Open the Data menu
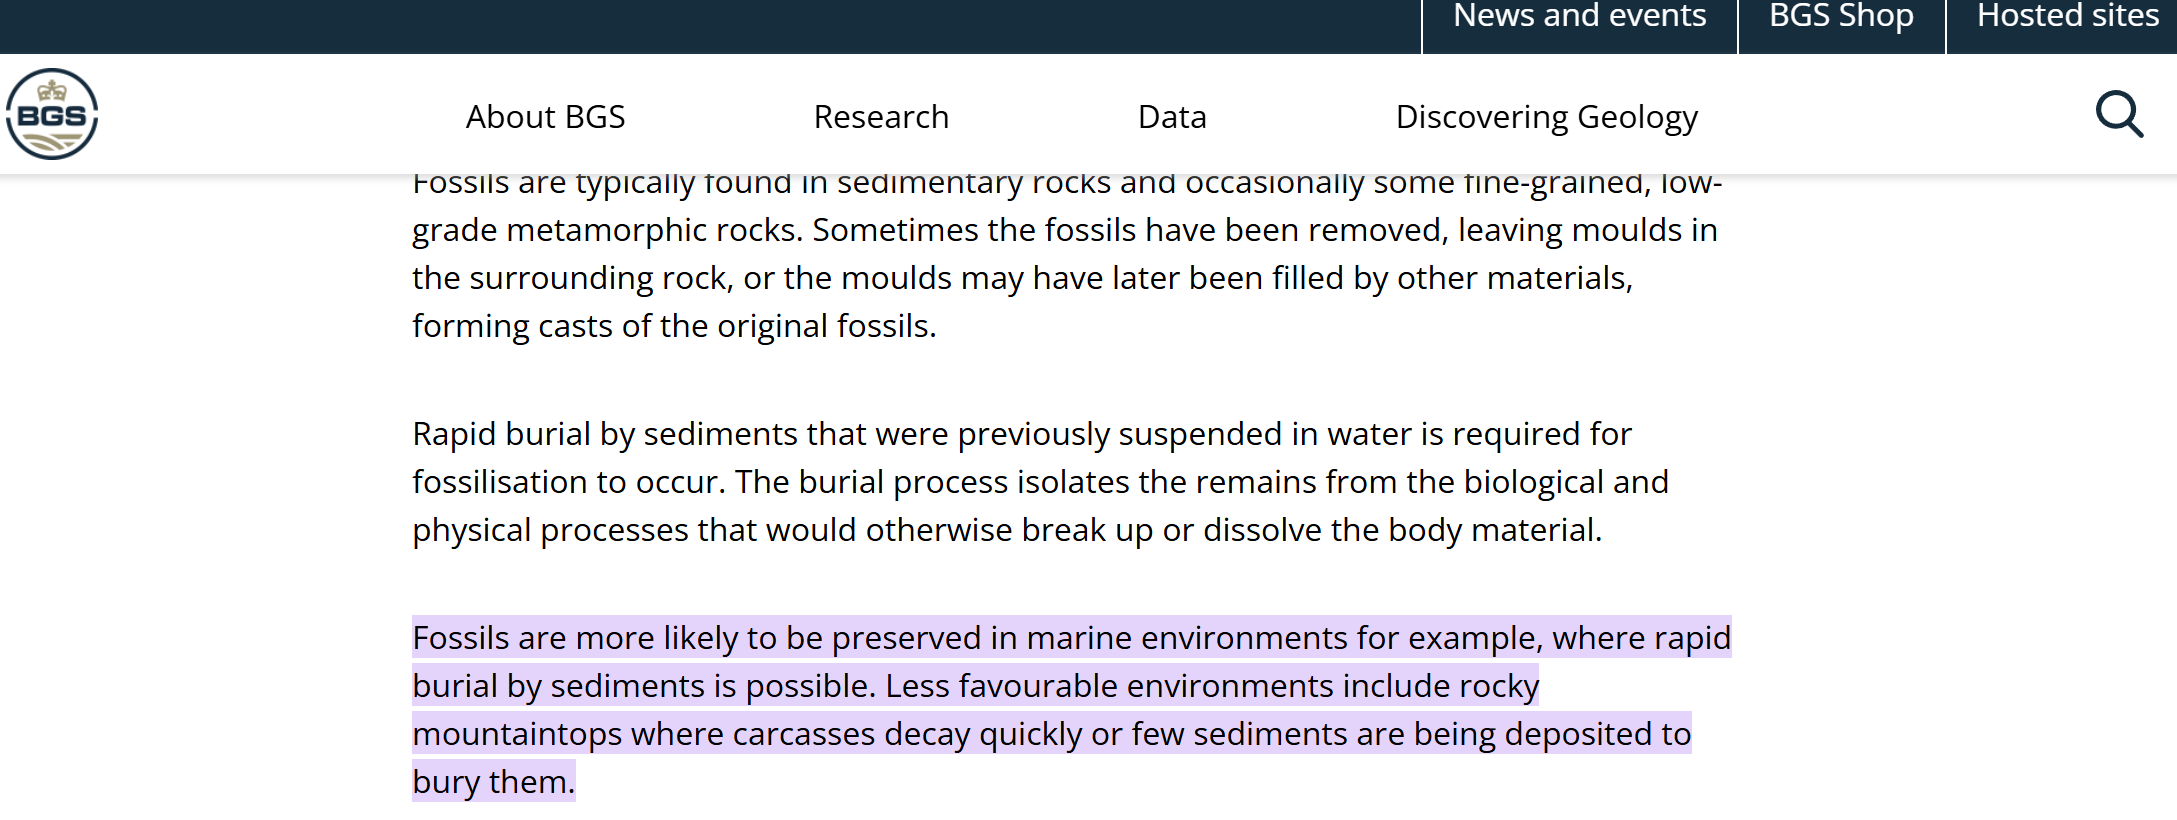Screen dimensions: 2177x820 (1172, 117)
